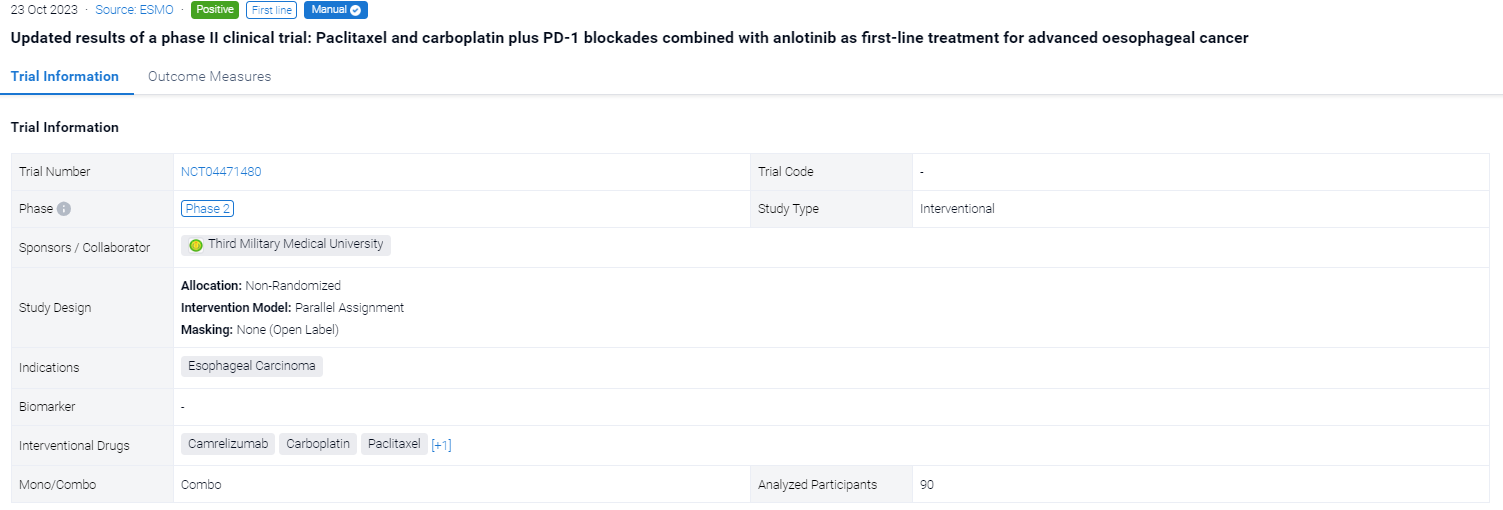The image size is (1503, 510).
Task: Select the Trial Information tab
Action: coord(65,76)
